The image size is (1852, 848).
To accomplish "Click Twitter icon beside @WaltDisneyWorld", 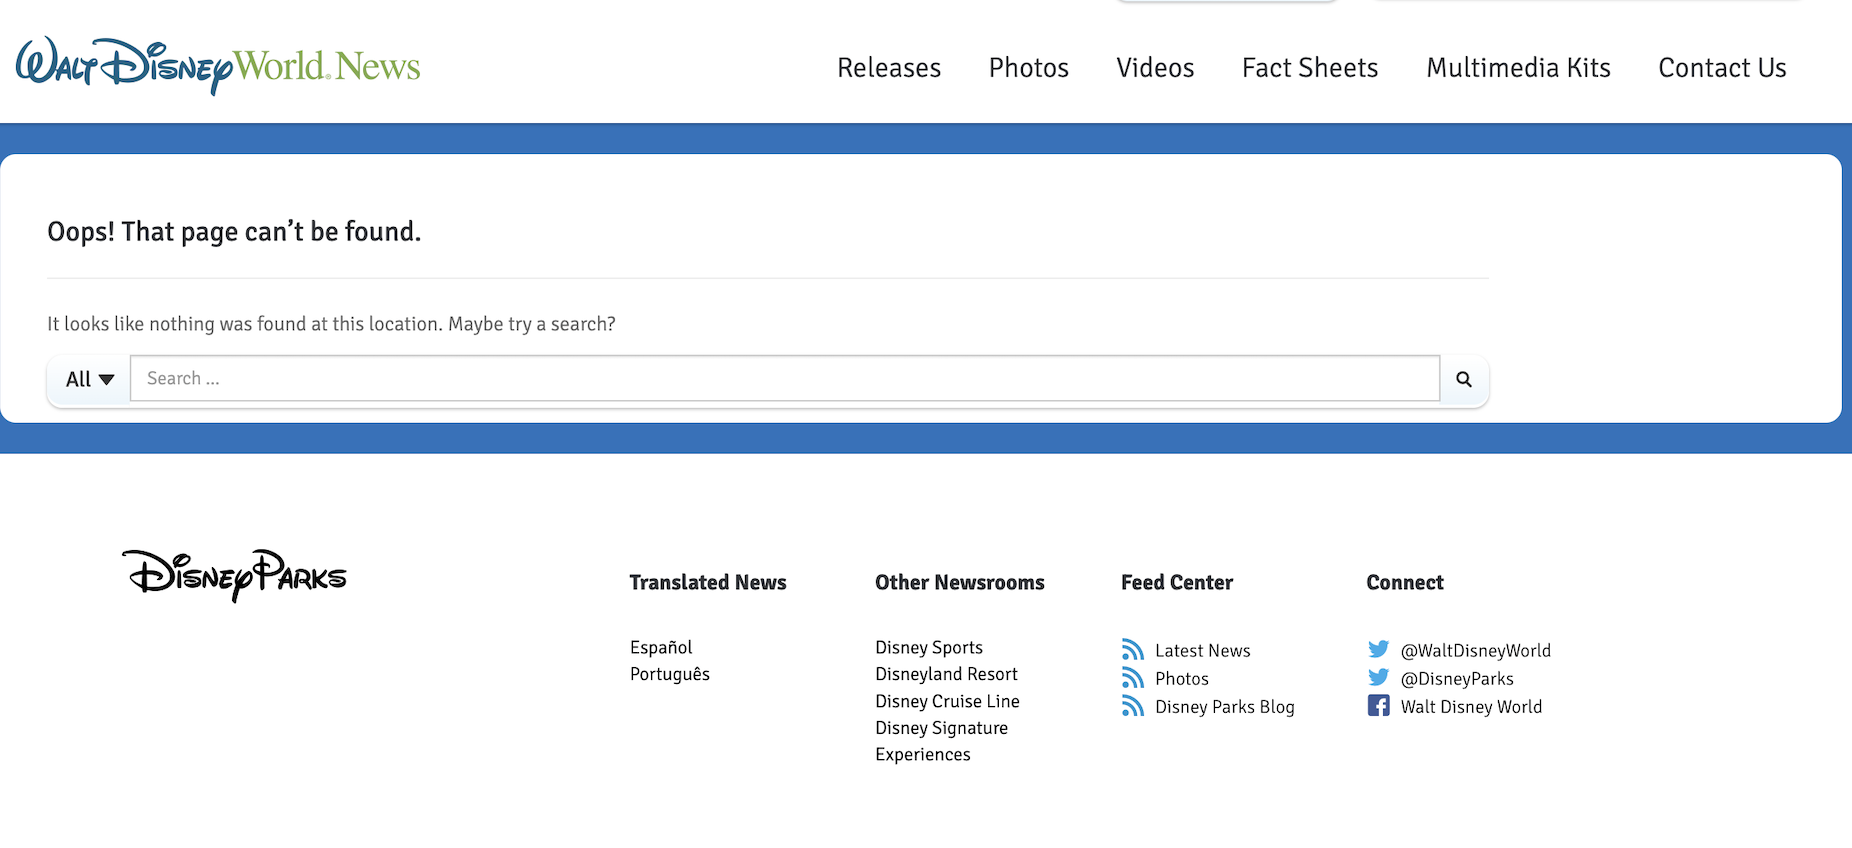I will pos(1378,650).
